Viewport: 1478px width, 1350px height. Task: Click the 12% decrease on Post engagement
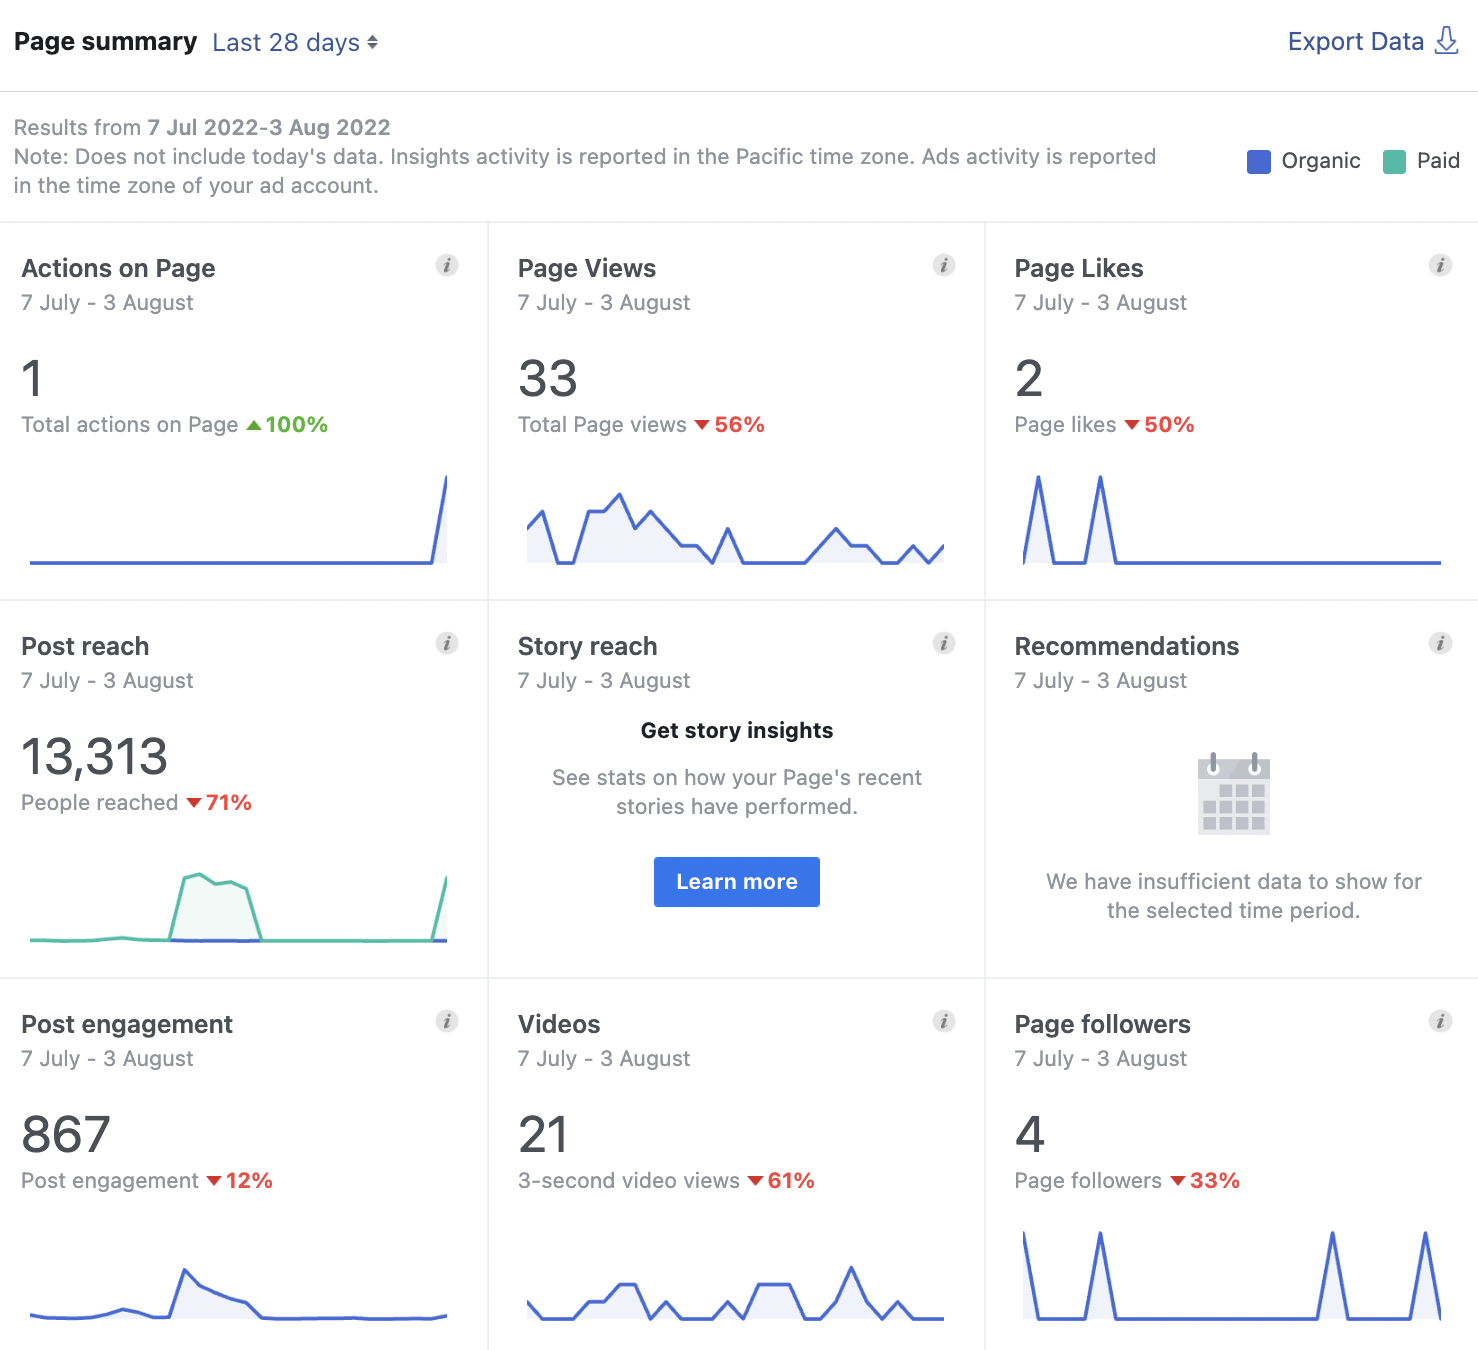[240, 1180]
